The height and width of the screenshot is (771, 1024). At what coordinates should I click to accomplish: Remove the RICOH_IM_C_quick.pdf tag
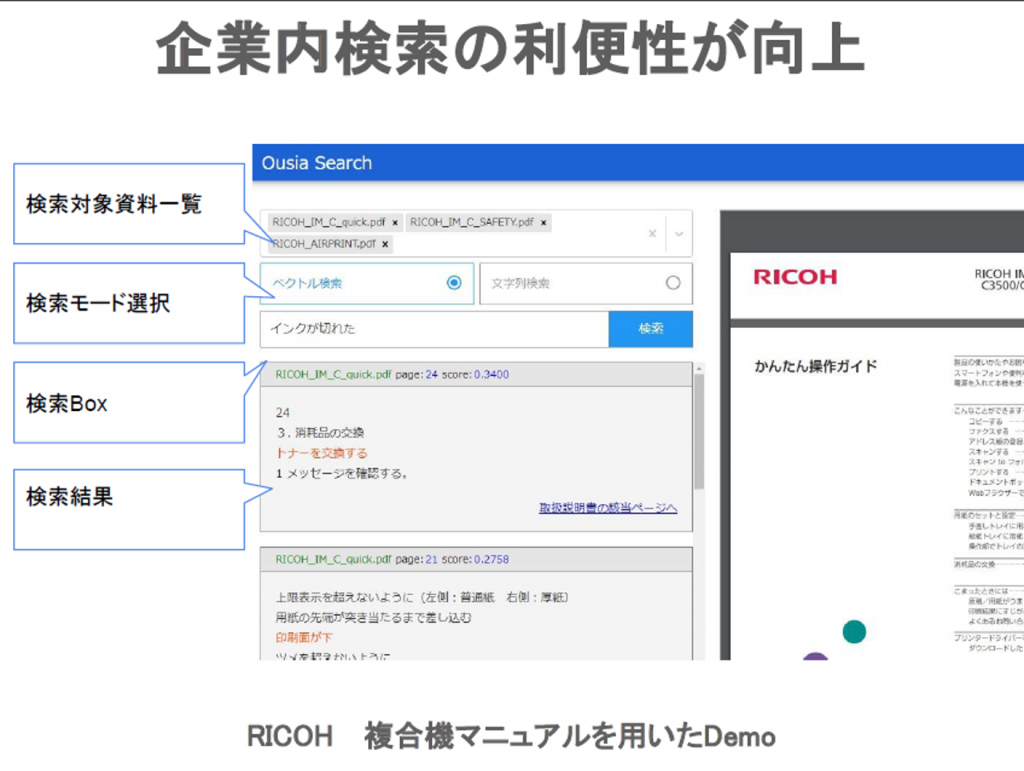pyautogui.click(x=395, y=223)
